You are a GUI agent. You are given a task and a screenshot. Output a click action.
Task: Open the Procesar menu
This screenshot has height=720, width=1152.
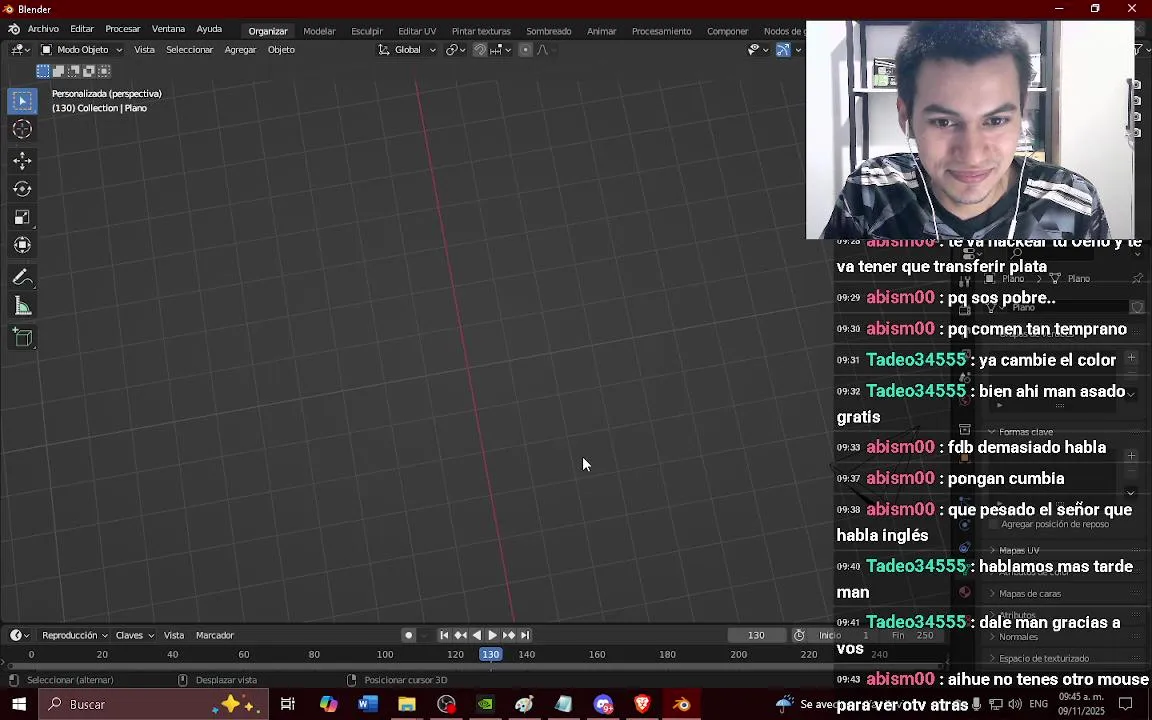(123, 29)
